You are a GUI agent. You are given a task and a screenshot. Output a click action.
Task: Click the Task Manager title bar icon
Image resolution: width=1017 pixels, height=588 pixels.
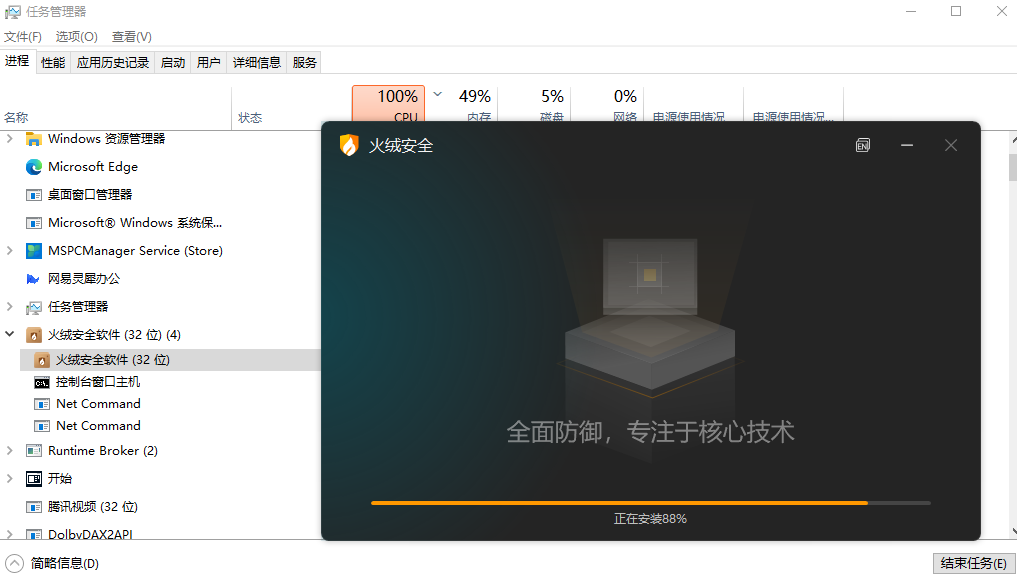(x=12, y=12)
